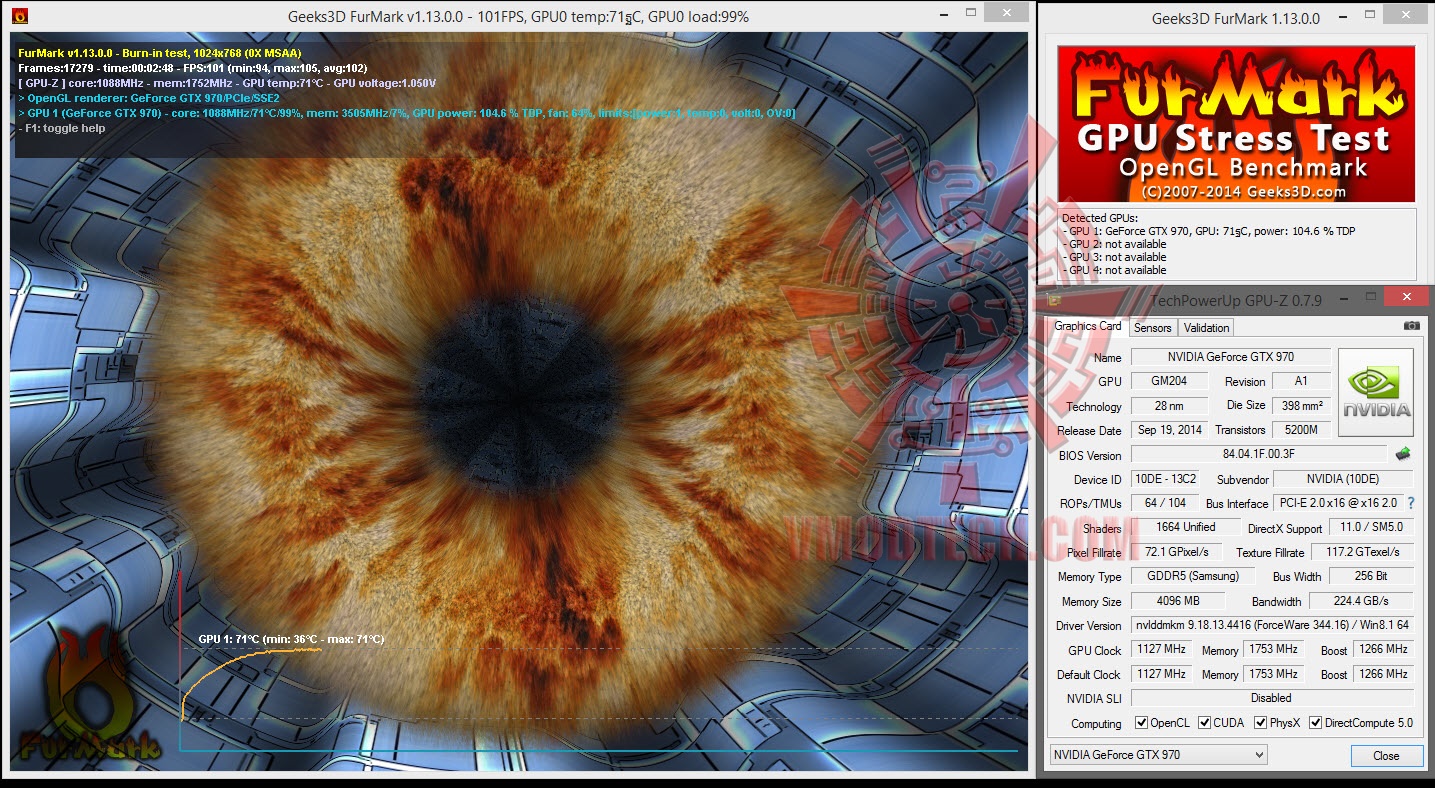The image size is (1435, 788).
Task: Click the Memory Size field 4096 MB
Action: [x=1178, y=601]
